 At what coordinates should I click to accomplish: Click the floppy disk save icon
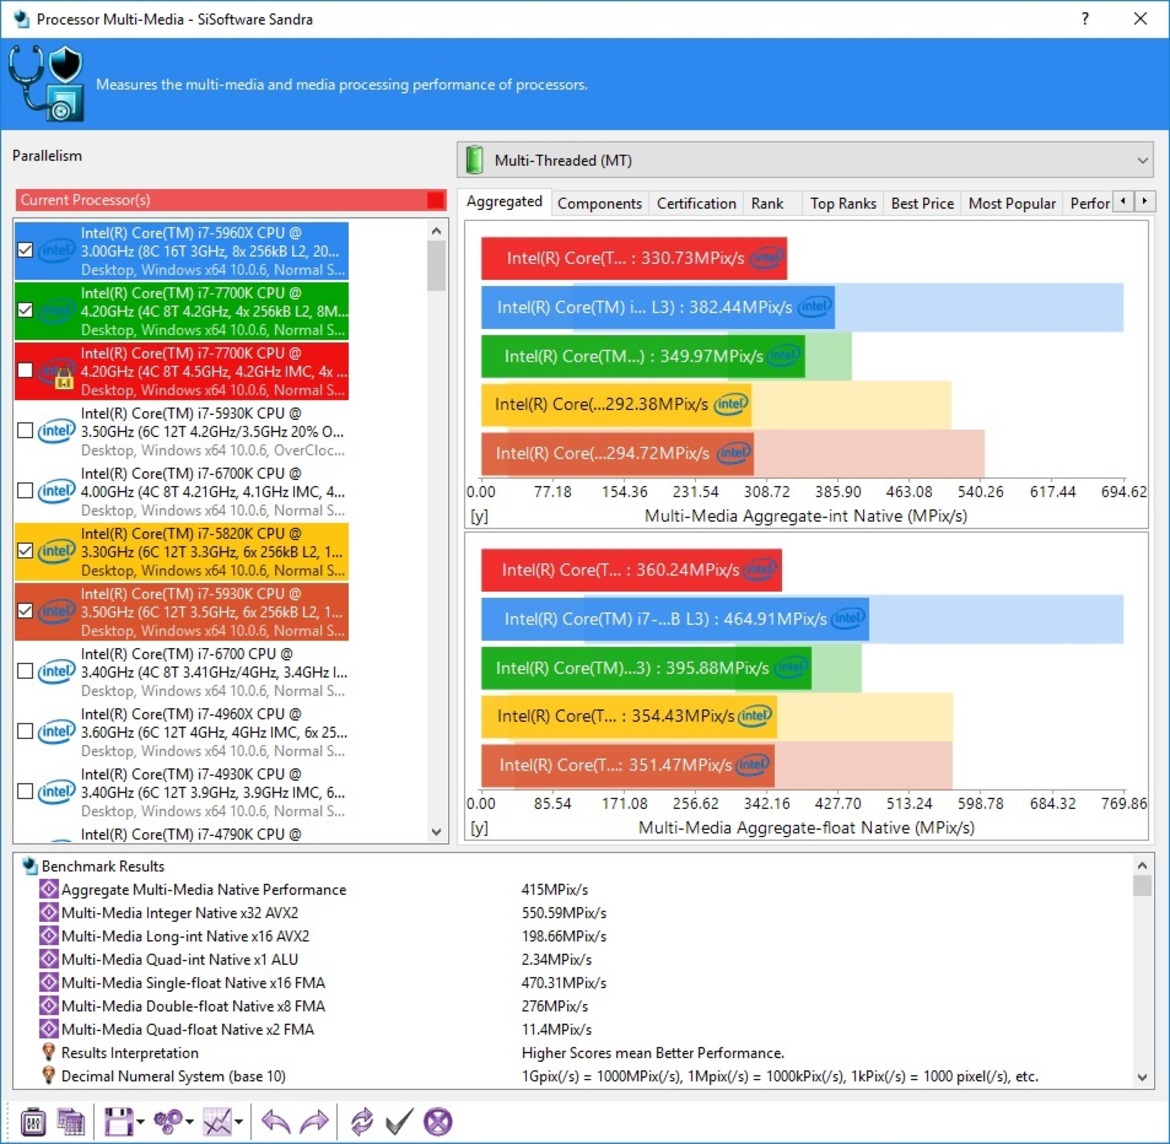click(x=118, y=1122)
